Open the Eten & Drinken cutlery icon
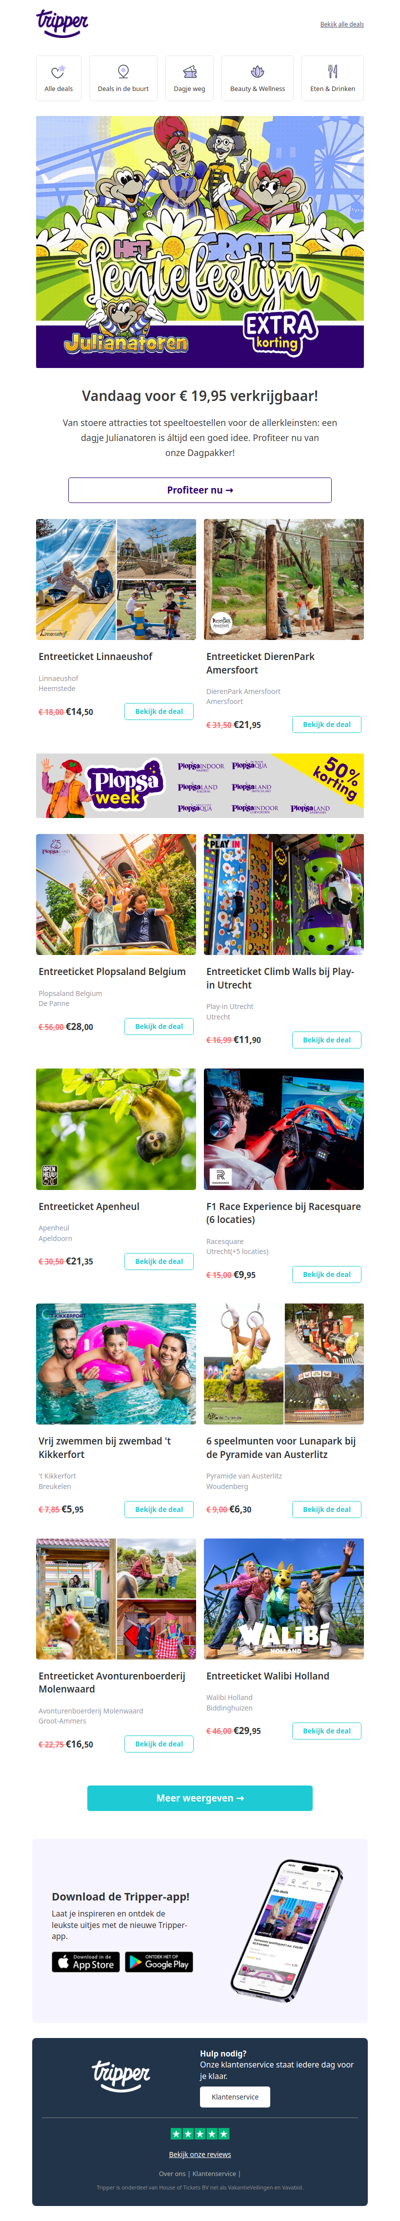 332,71
